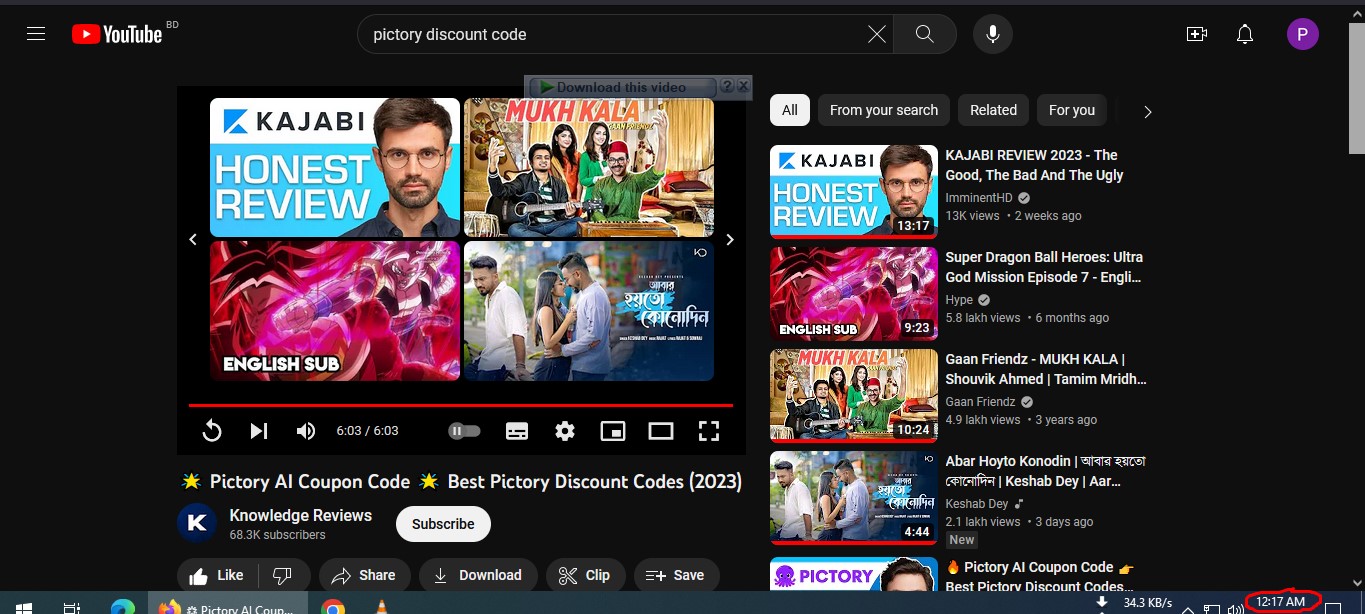The image size is (1365, 614).
Task: Click the 4:44 Abar Hoyto sidebar thumbnail
Action: coord(854,498)
